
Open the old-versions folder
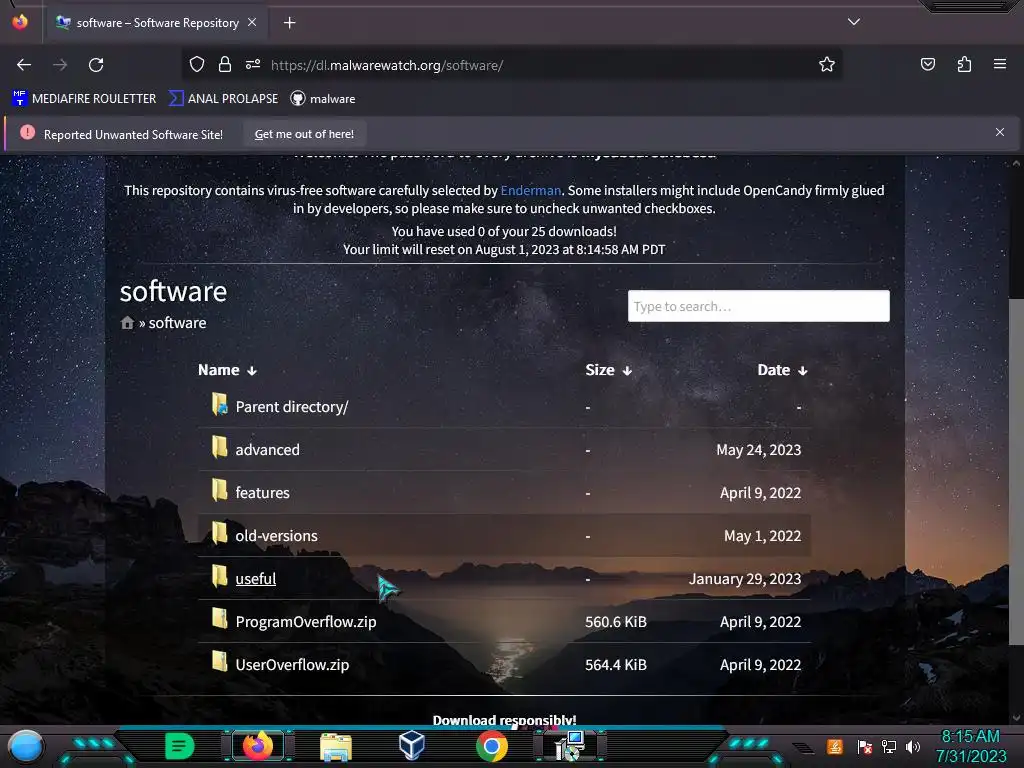point(276,536)
